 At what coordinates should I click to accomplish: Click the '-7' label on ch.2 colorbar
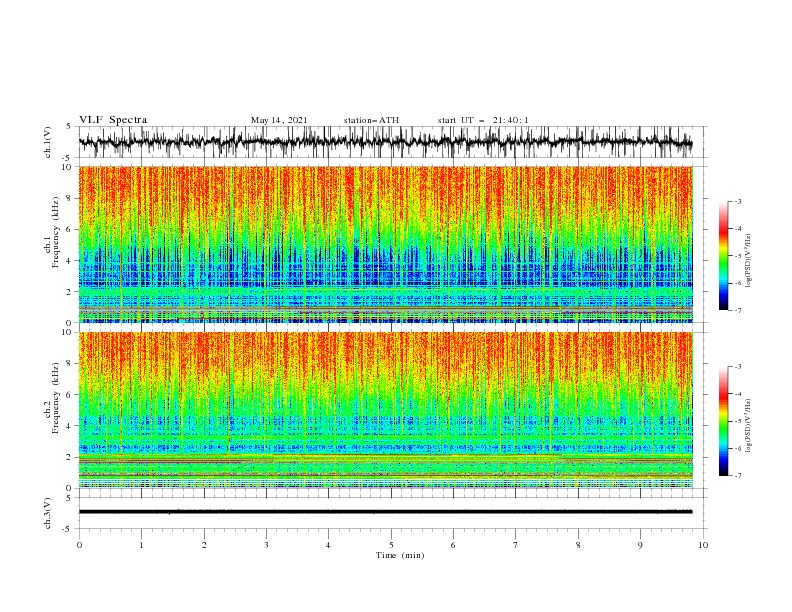click(x=737, y=476)
